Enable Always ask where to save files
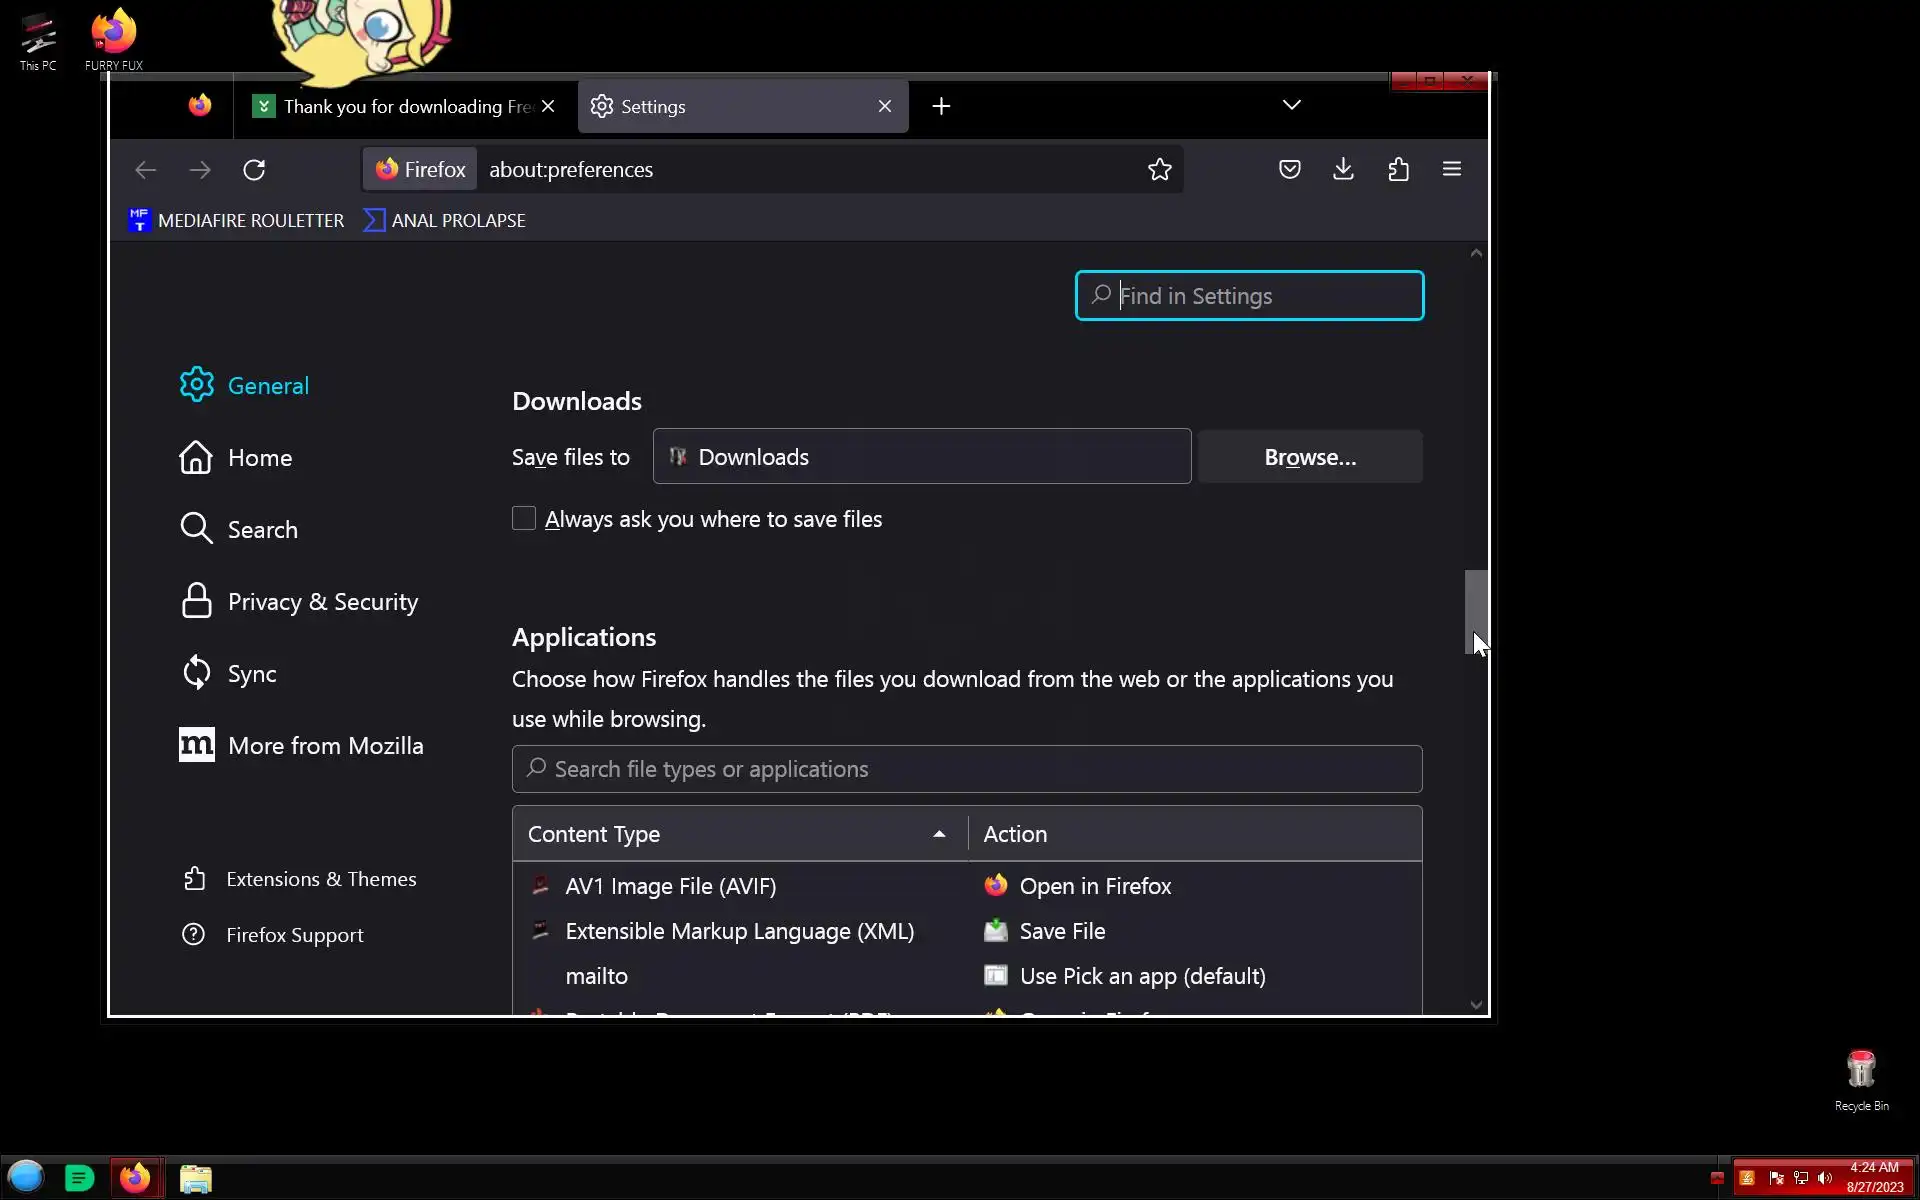 click(x=524, y=518)
